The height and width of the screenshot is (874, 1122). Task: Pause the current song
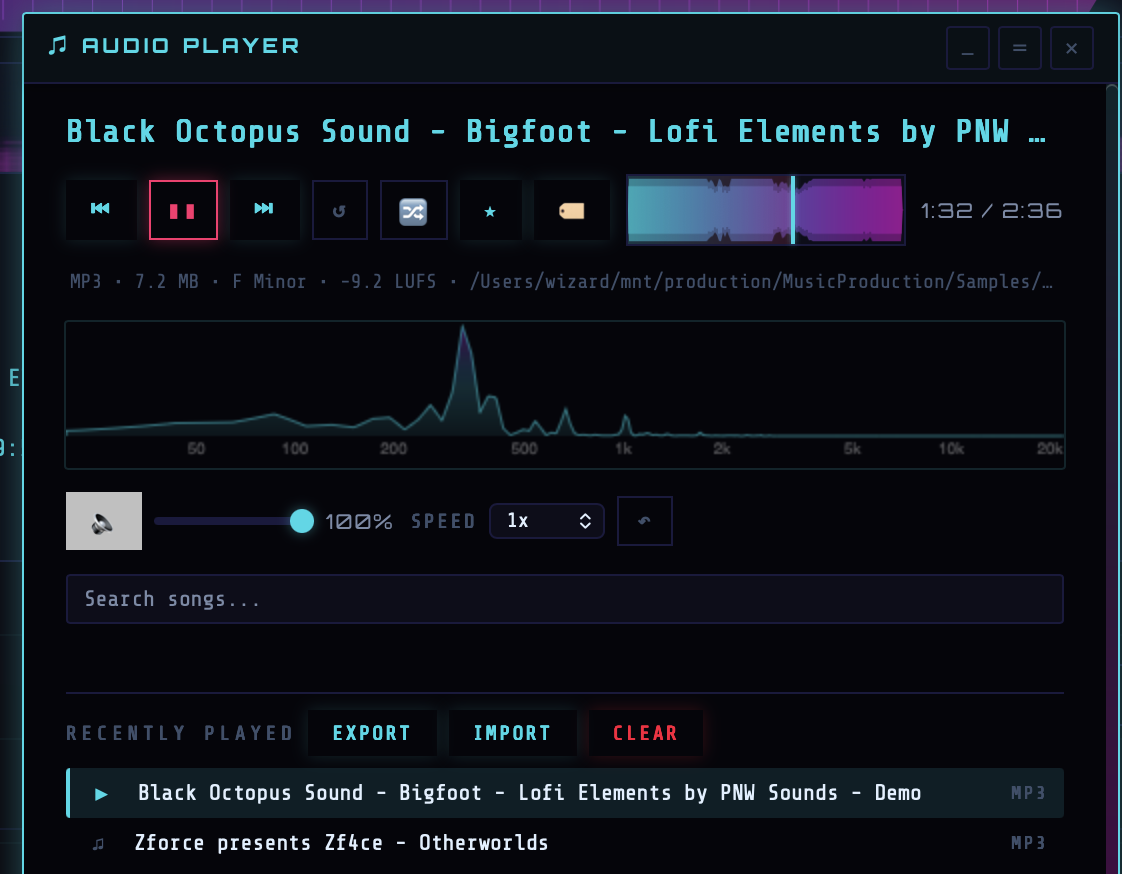tap(183, 210)
